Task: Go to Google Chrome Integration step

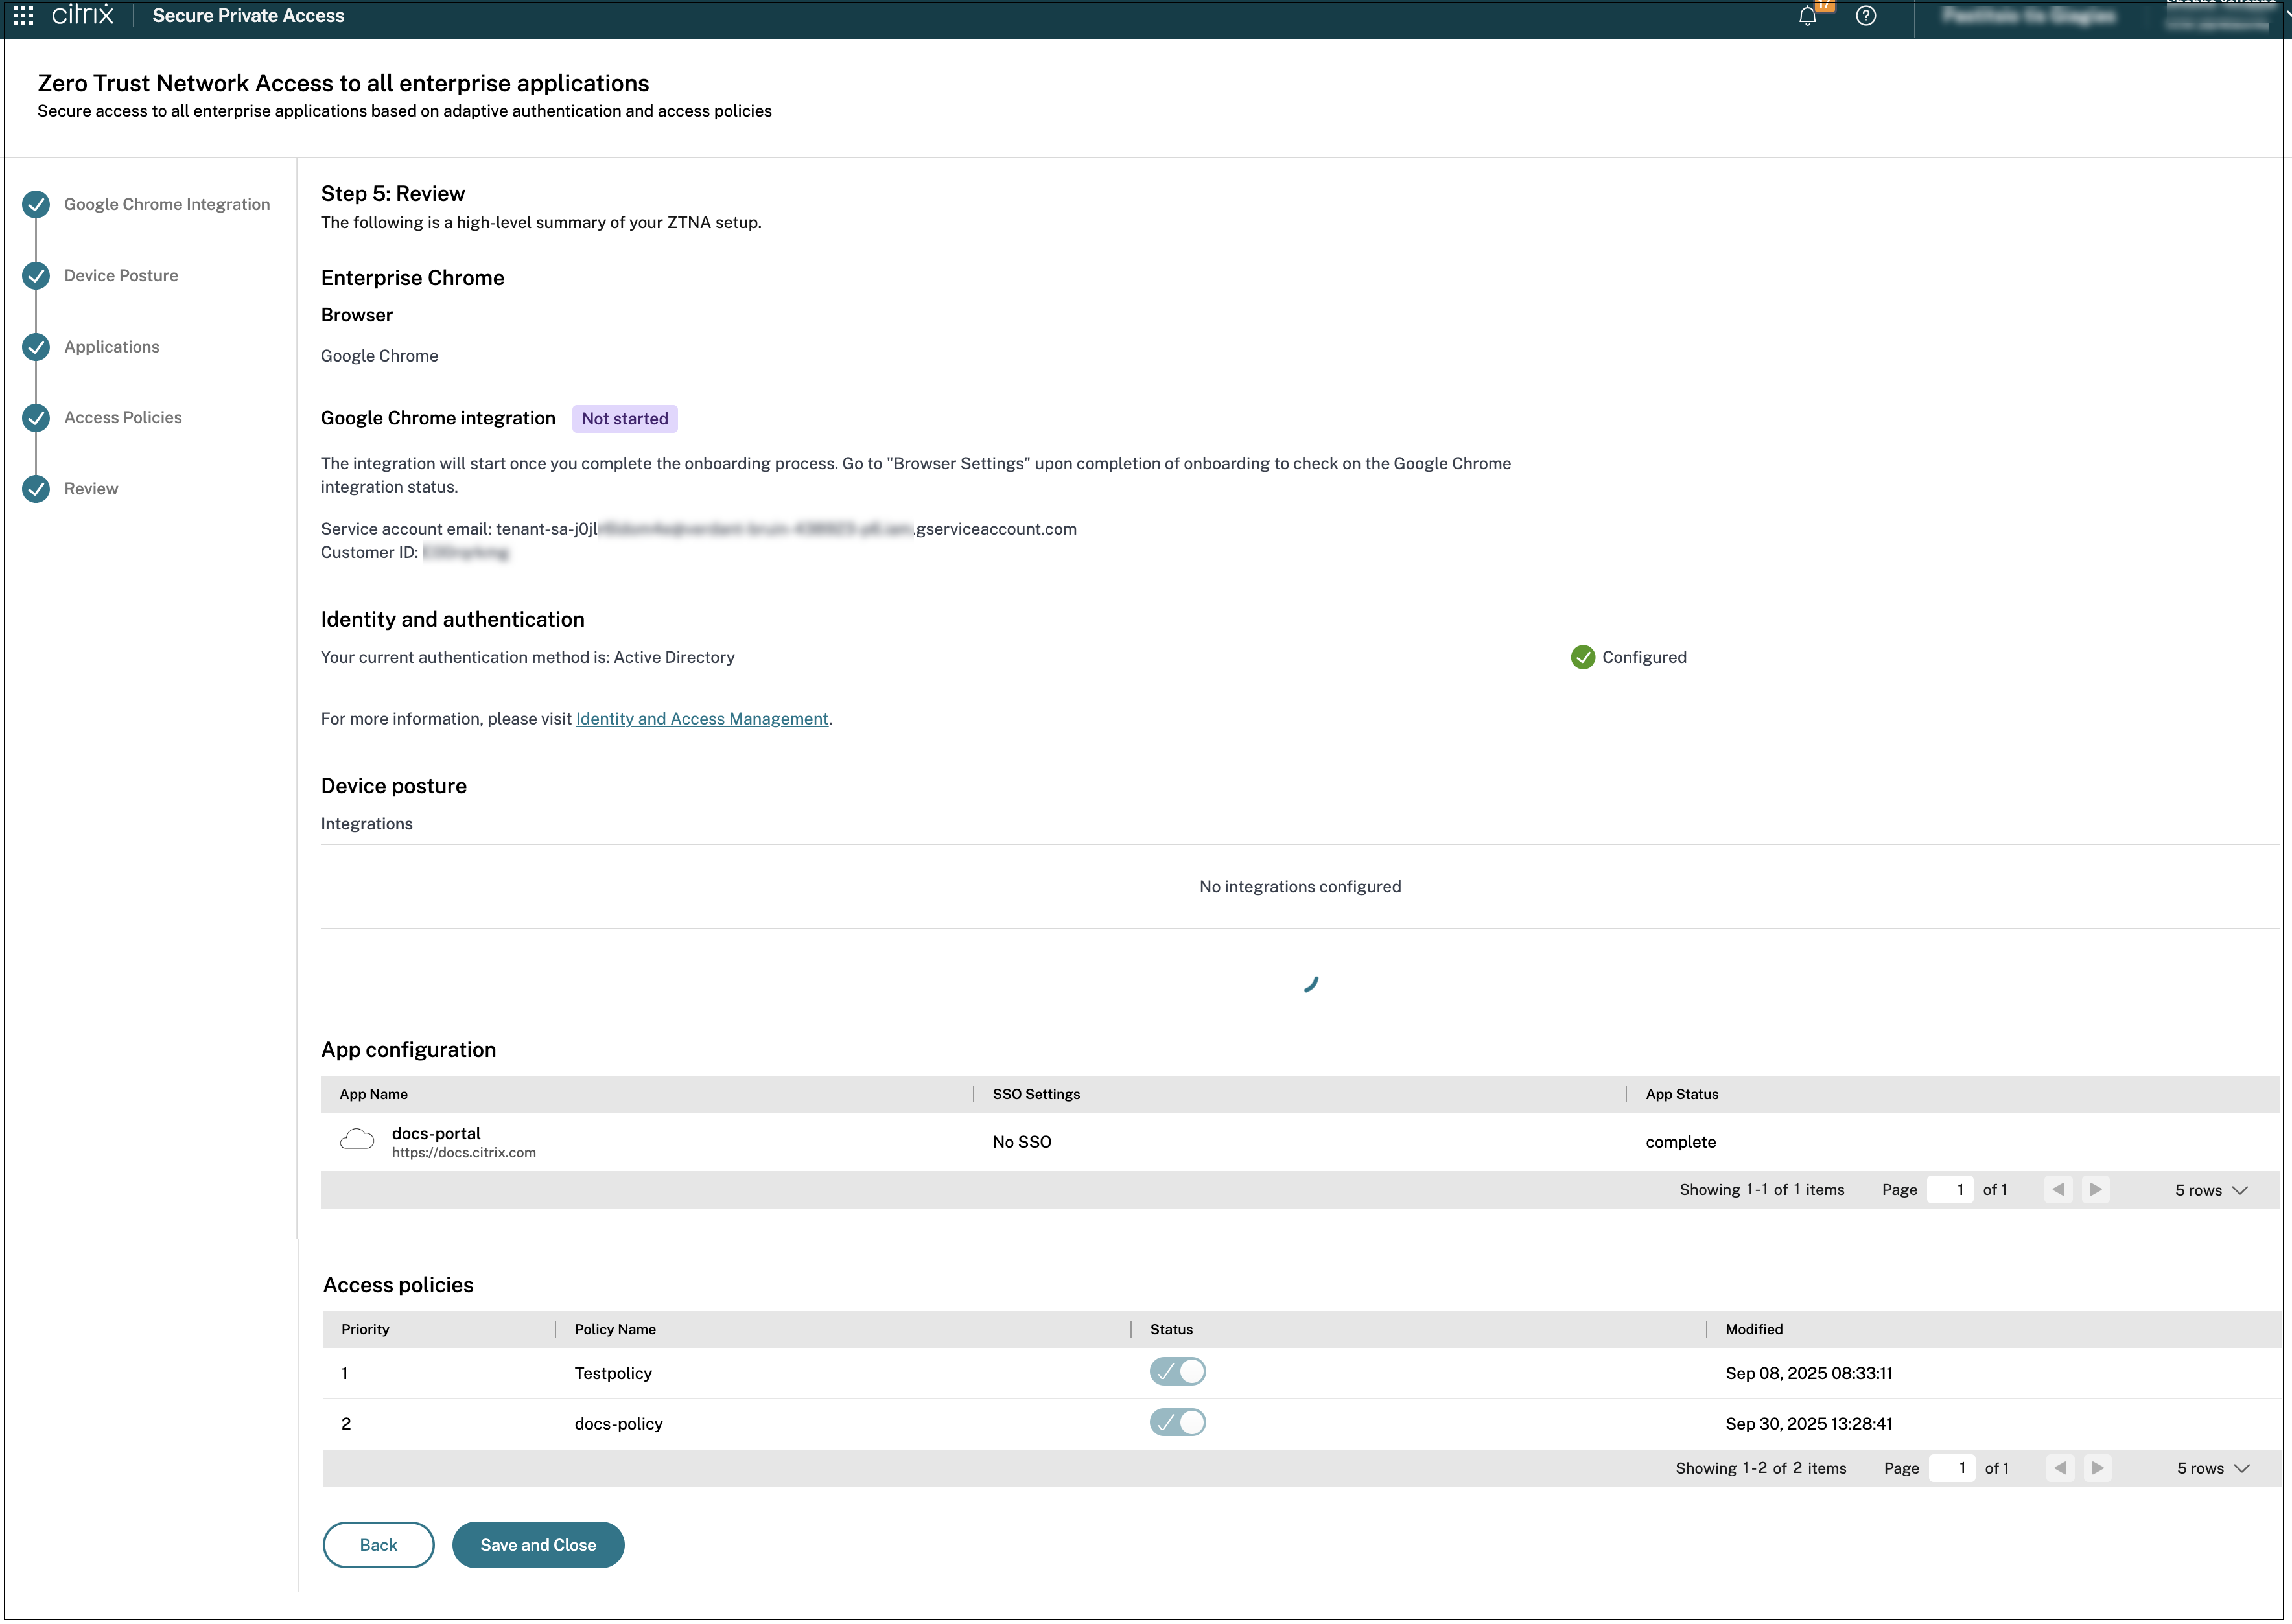Action: click(166, 204)
